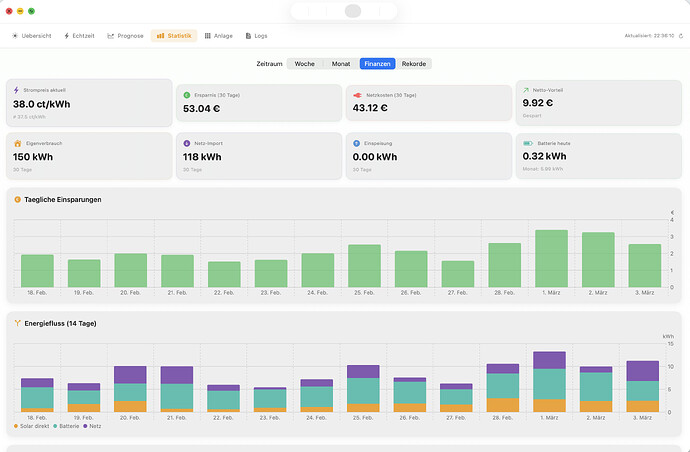Click the red plug icon for Netzkosten

coord(357,95)
